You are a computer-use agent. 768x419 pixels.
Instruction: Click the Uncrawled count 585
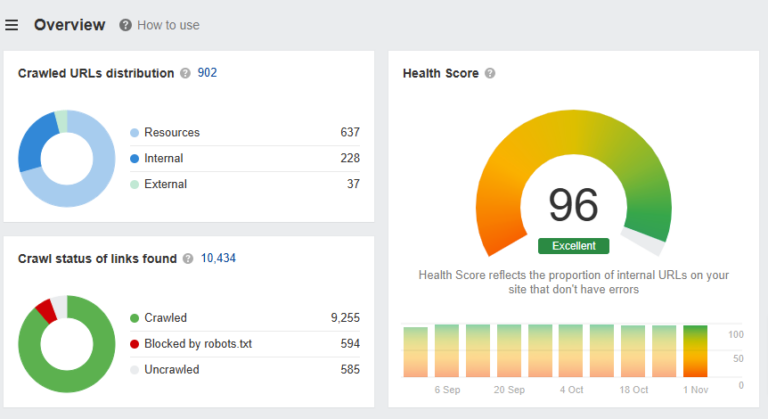350,370
